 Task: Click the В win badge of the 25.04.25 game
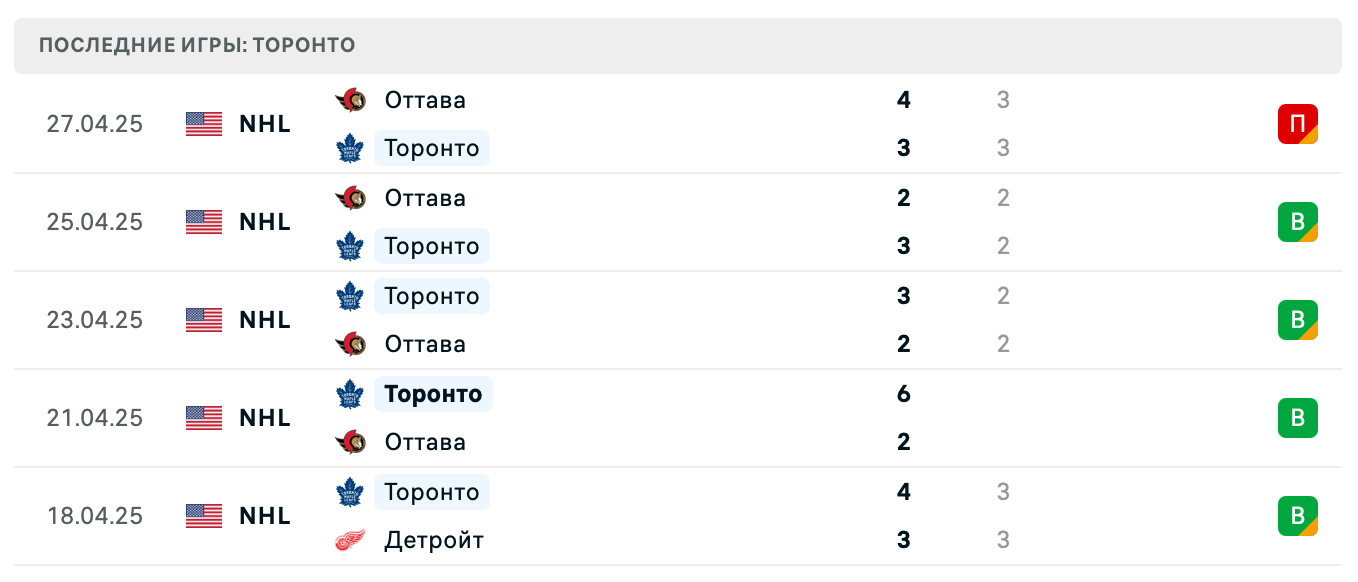[x=1298, y=222]
